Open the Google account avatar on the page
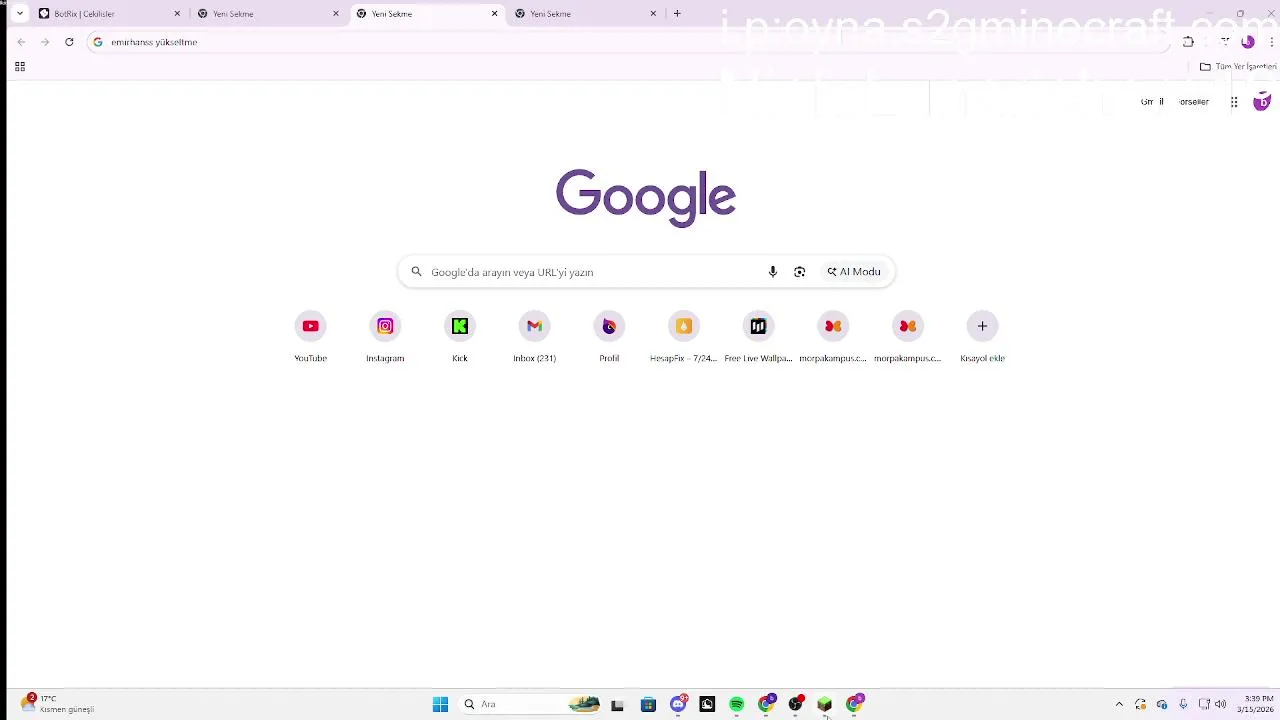The image size is (1280, 720). point(1262,102)
